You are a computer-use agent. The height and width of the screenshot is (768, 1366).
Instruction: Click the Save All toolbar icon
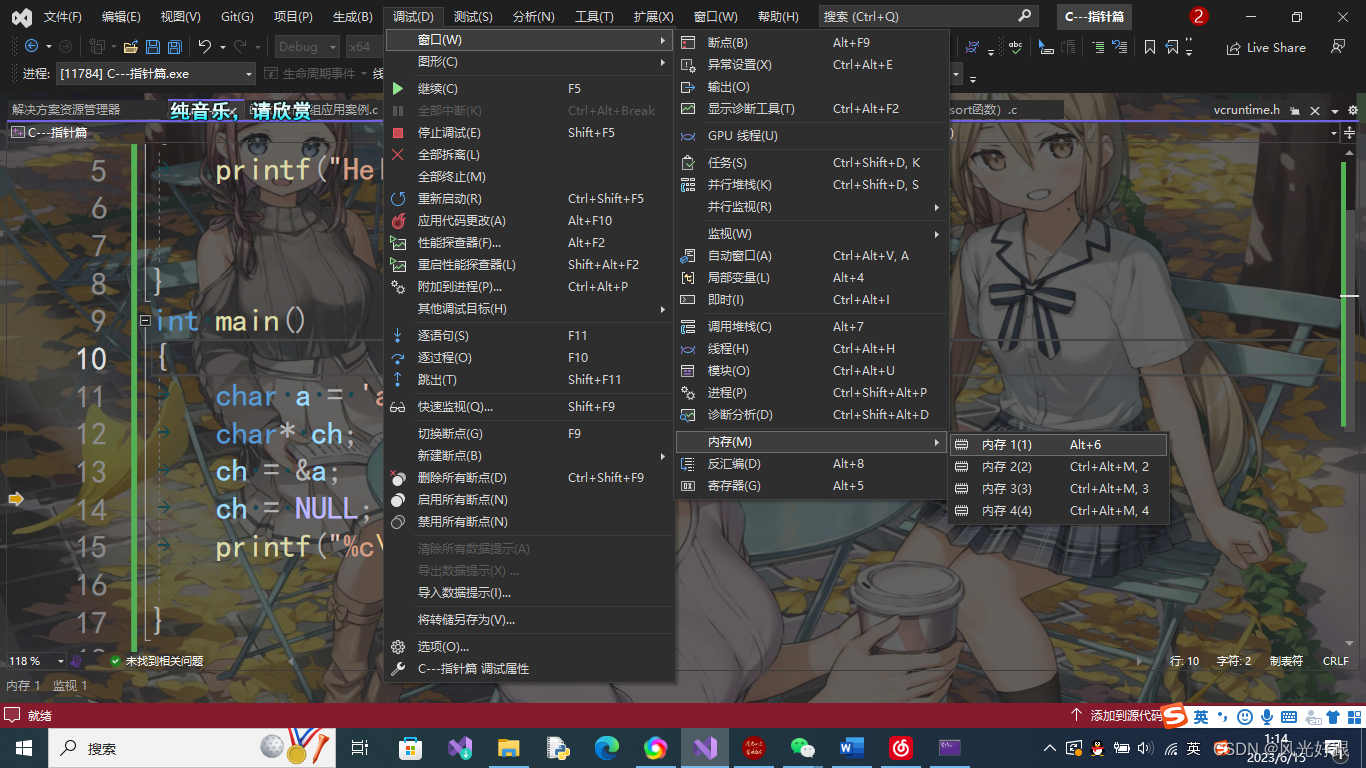click(x=174, y=47)
